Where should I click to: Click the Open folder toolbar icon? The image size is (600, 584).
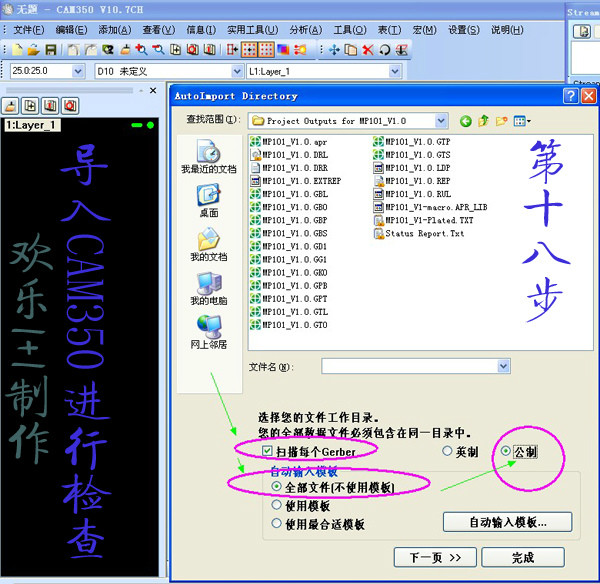[34, 50]
